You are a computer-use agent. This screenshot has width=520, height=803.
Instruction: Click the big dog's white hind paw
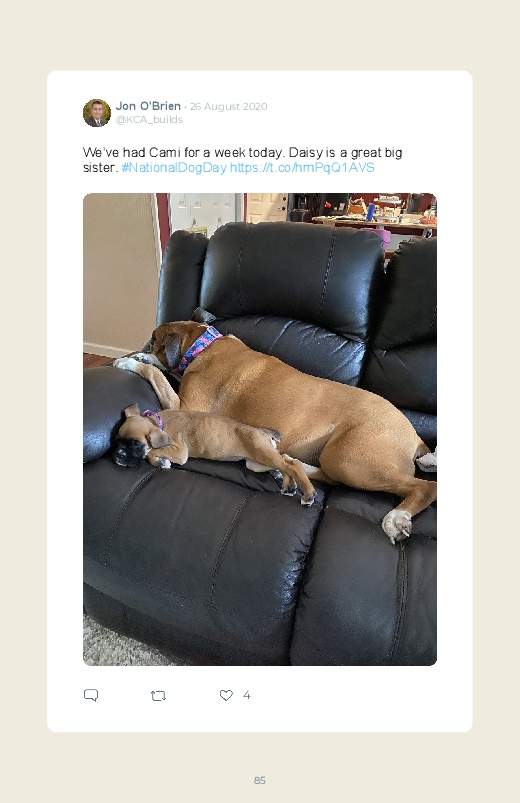(397, 526)
